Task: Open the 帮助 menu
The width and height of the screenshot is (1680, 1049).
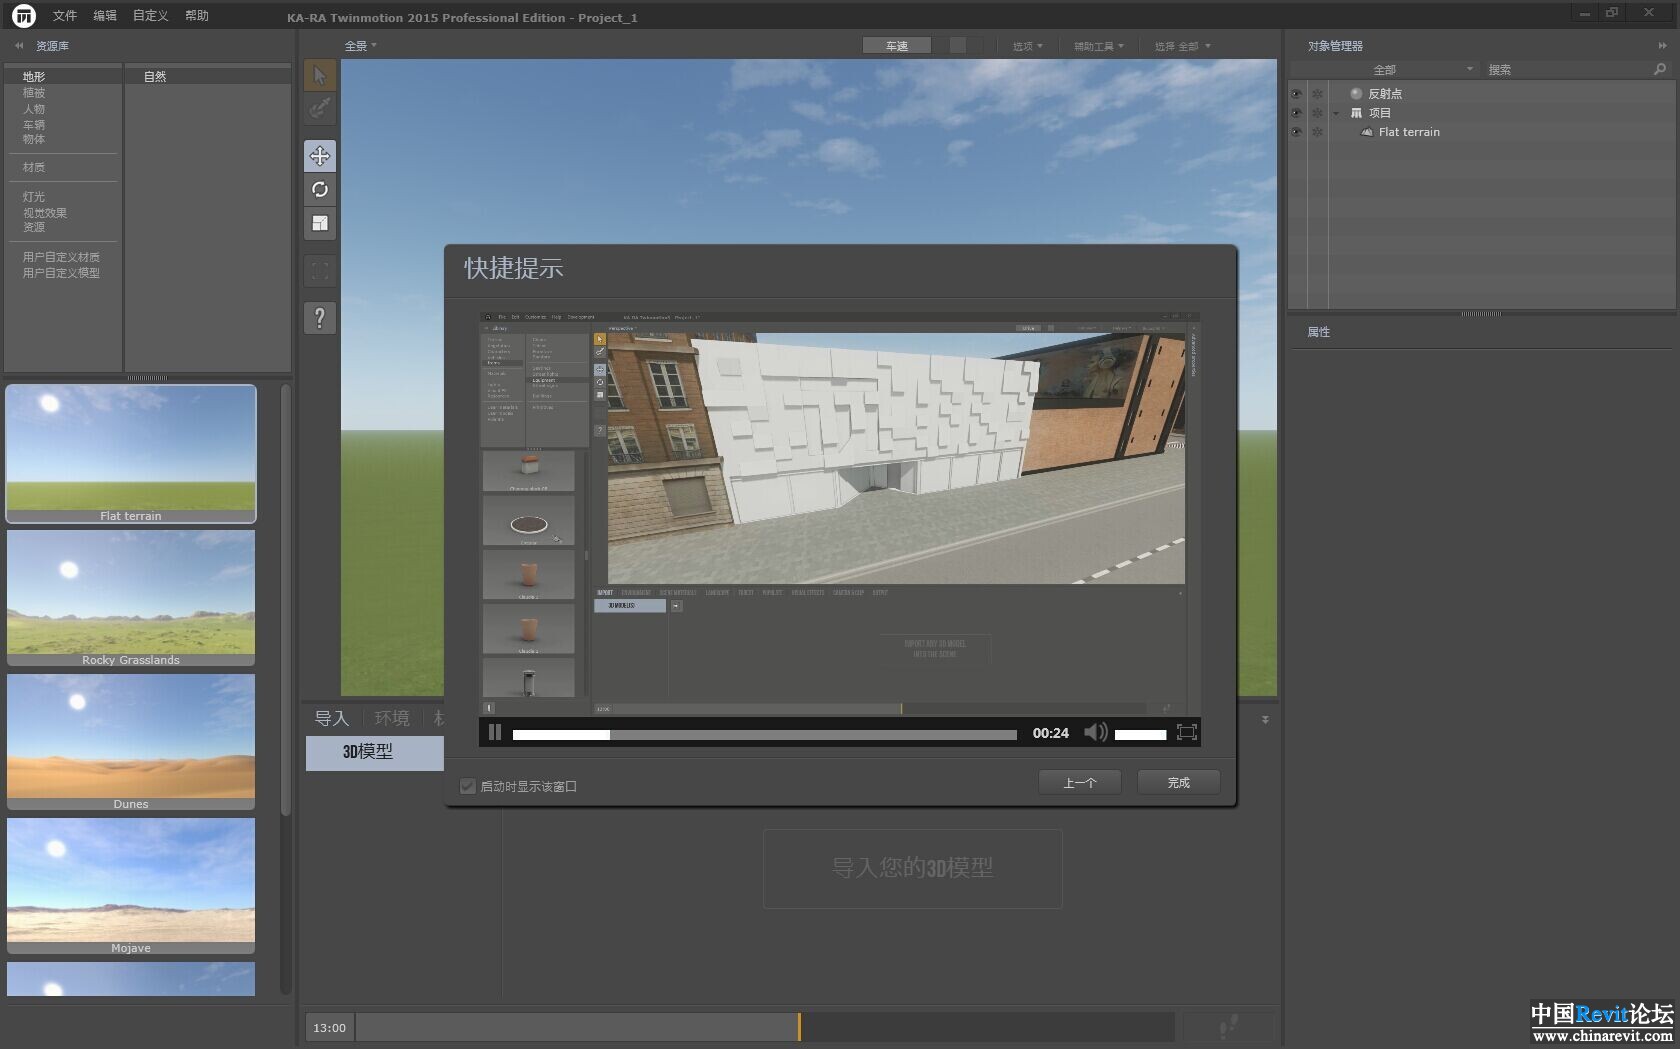Action: pos(197,16)
